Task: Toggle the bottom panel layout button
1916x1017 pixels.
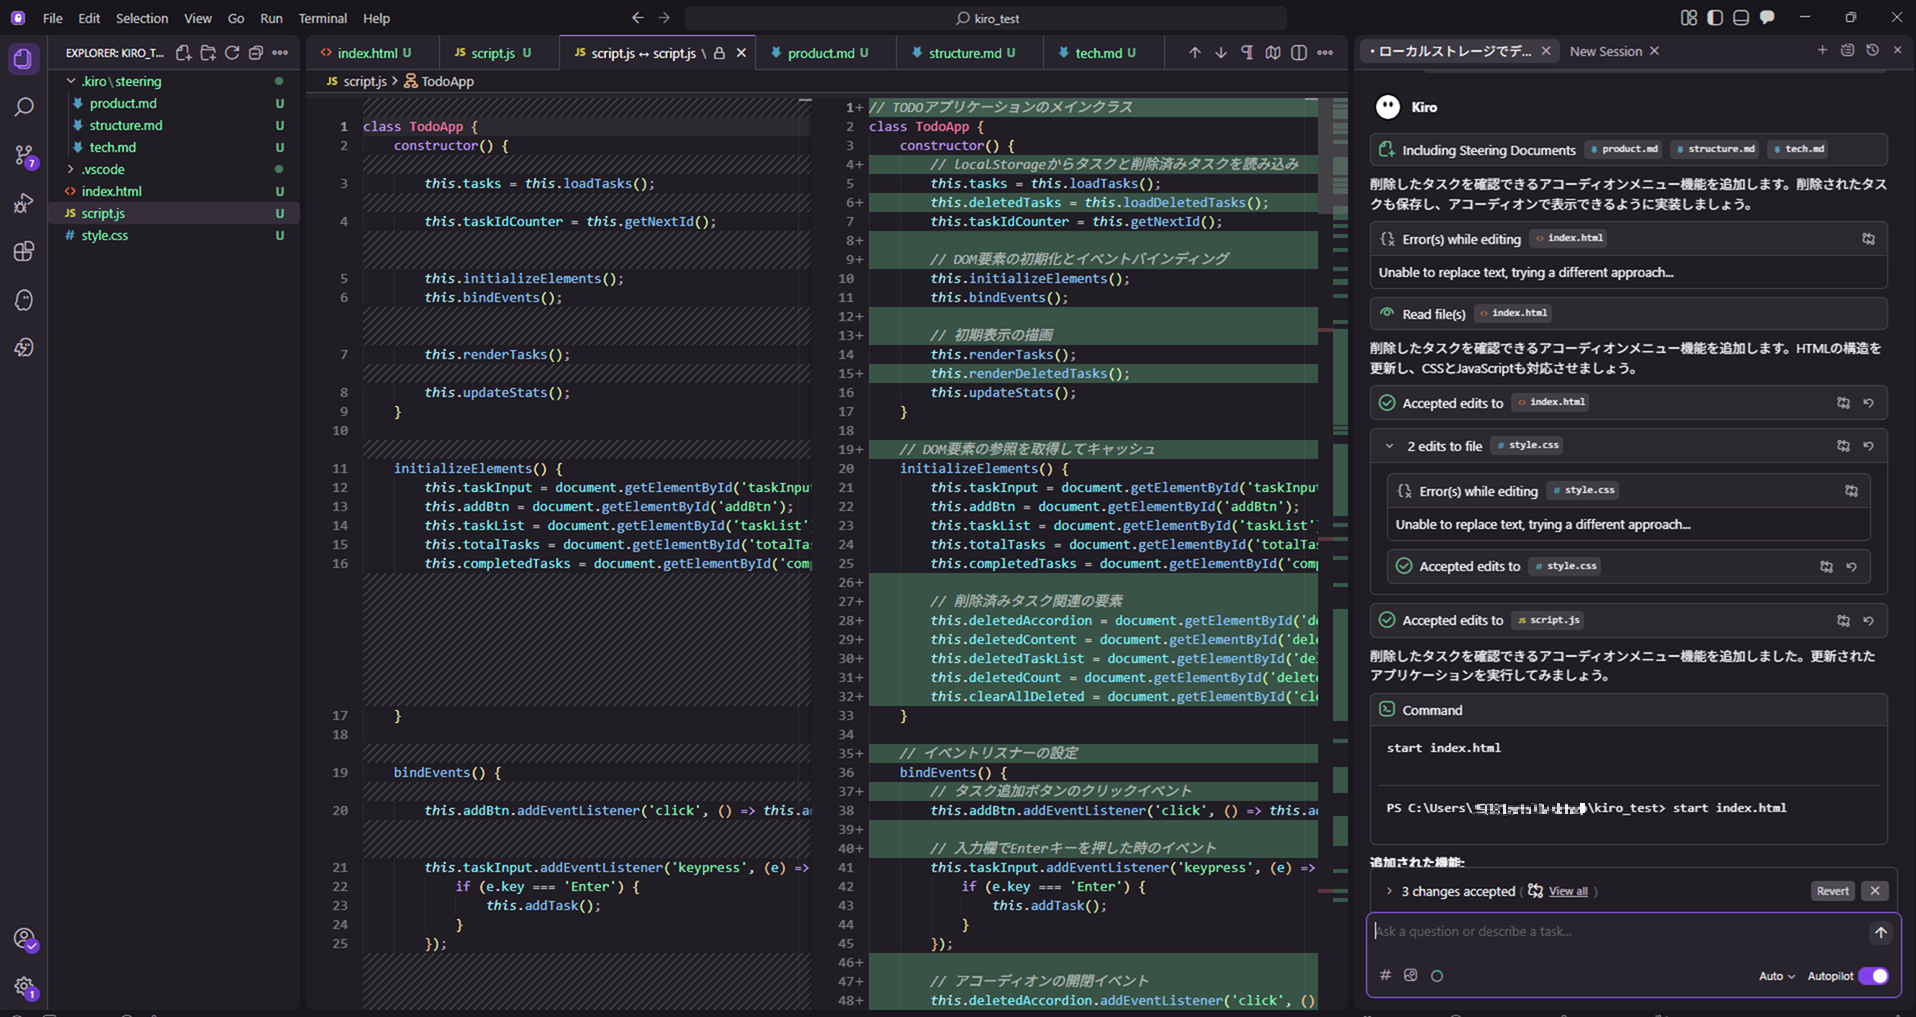Action: point(1741,18)
